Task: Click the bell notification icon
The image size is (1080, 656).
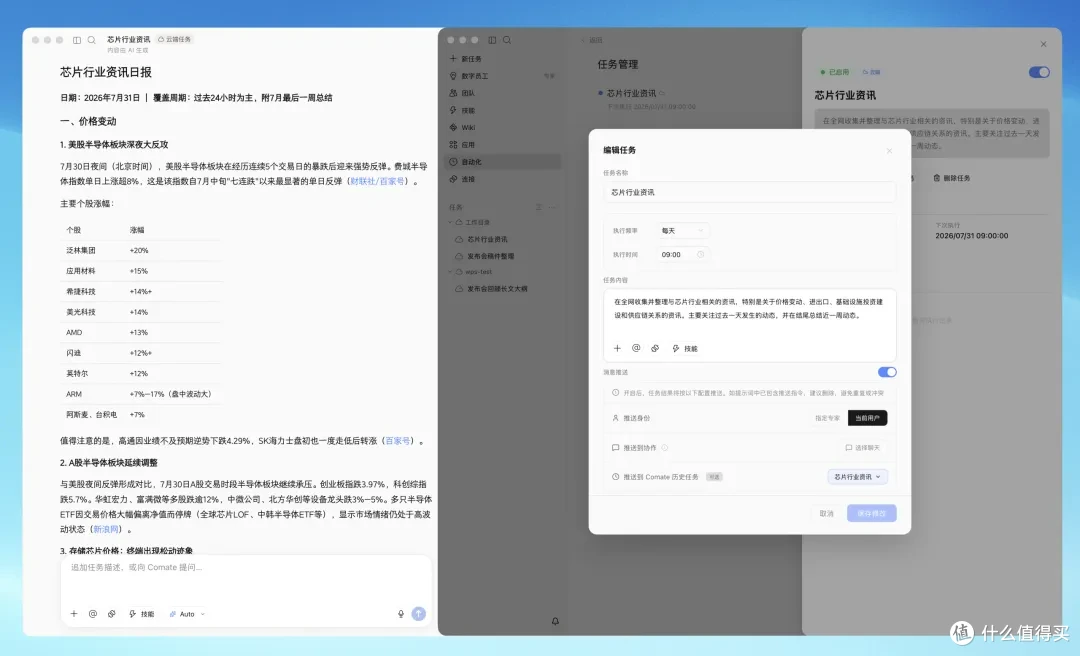Action: pos(555,621)
